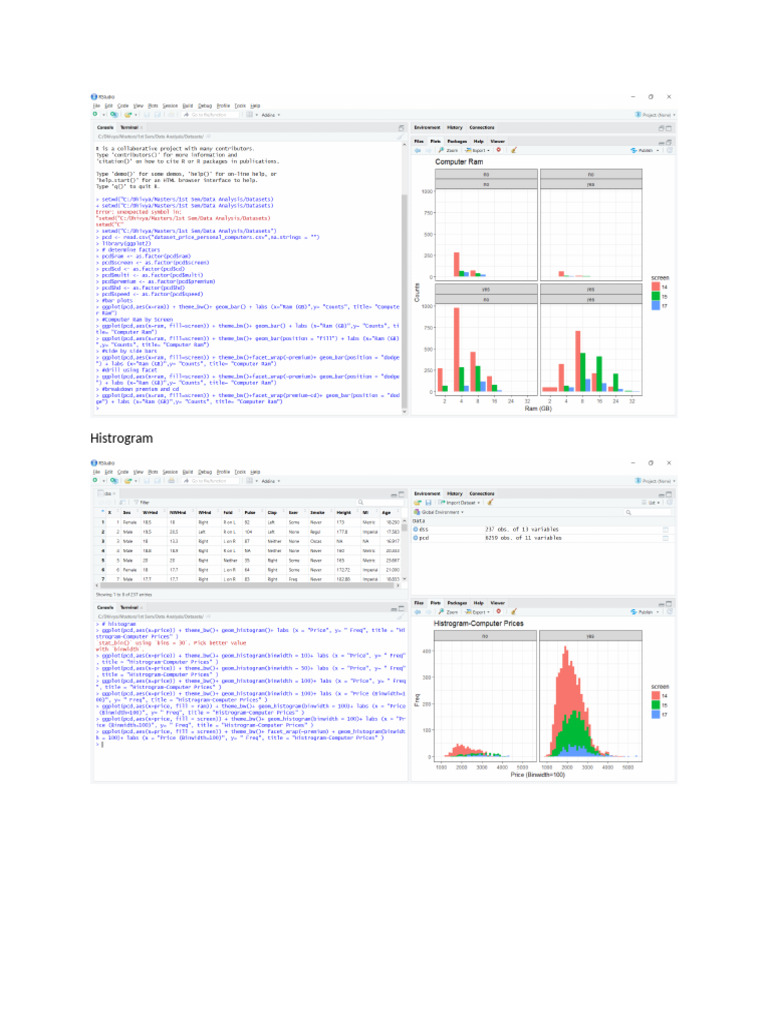Expand dss dataset entry in Environment pane

tap(416, 530)
